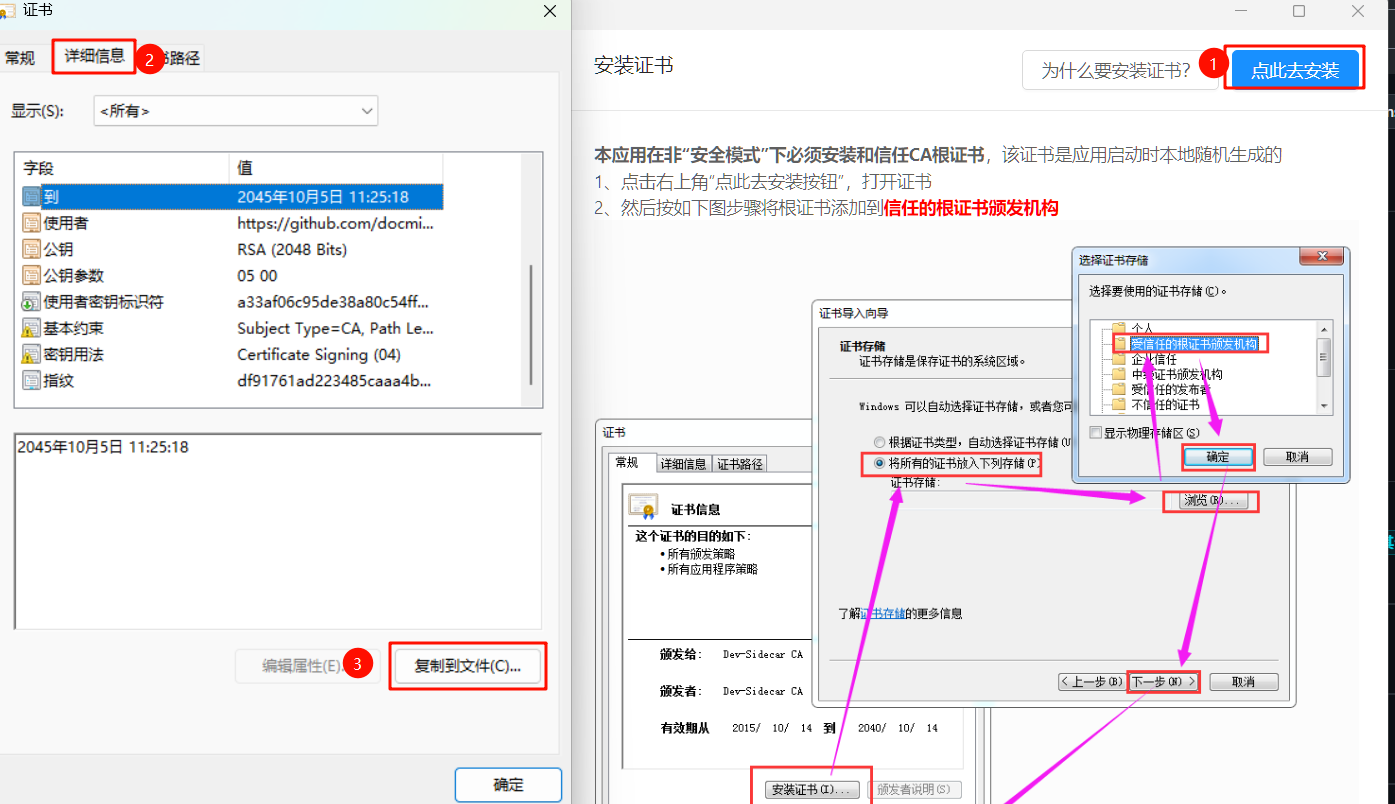Select the 使用者 field row icon
The height and width of the screenshot is (804, 1395).
[x=31, y=223]
